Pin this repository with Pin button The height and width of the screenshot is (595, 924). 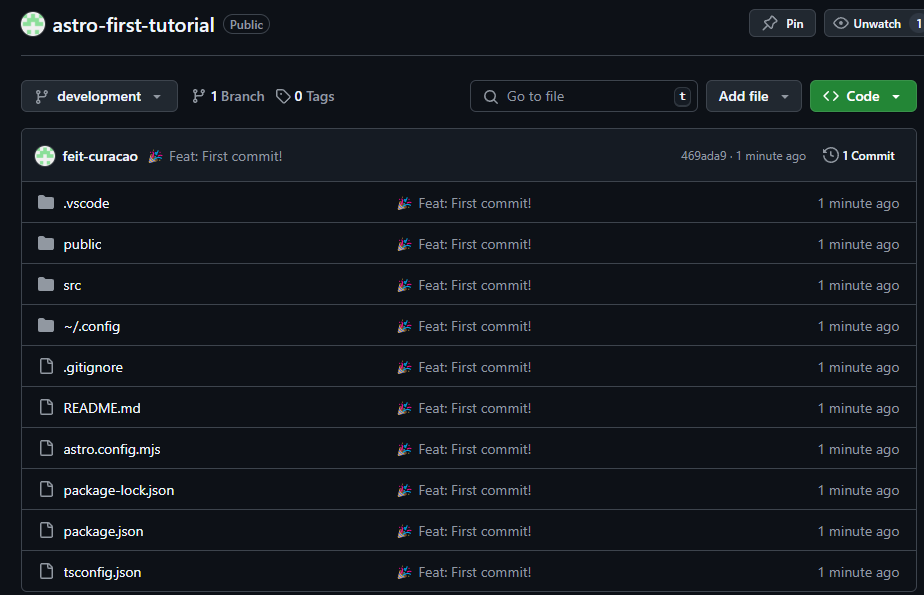pyautogui.click(x=782, y=23)
